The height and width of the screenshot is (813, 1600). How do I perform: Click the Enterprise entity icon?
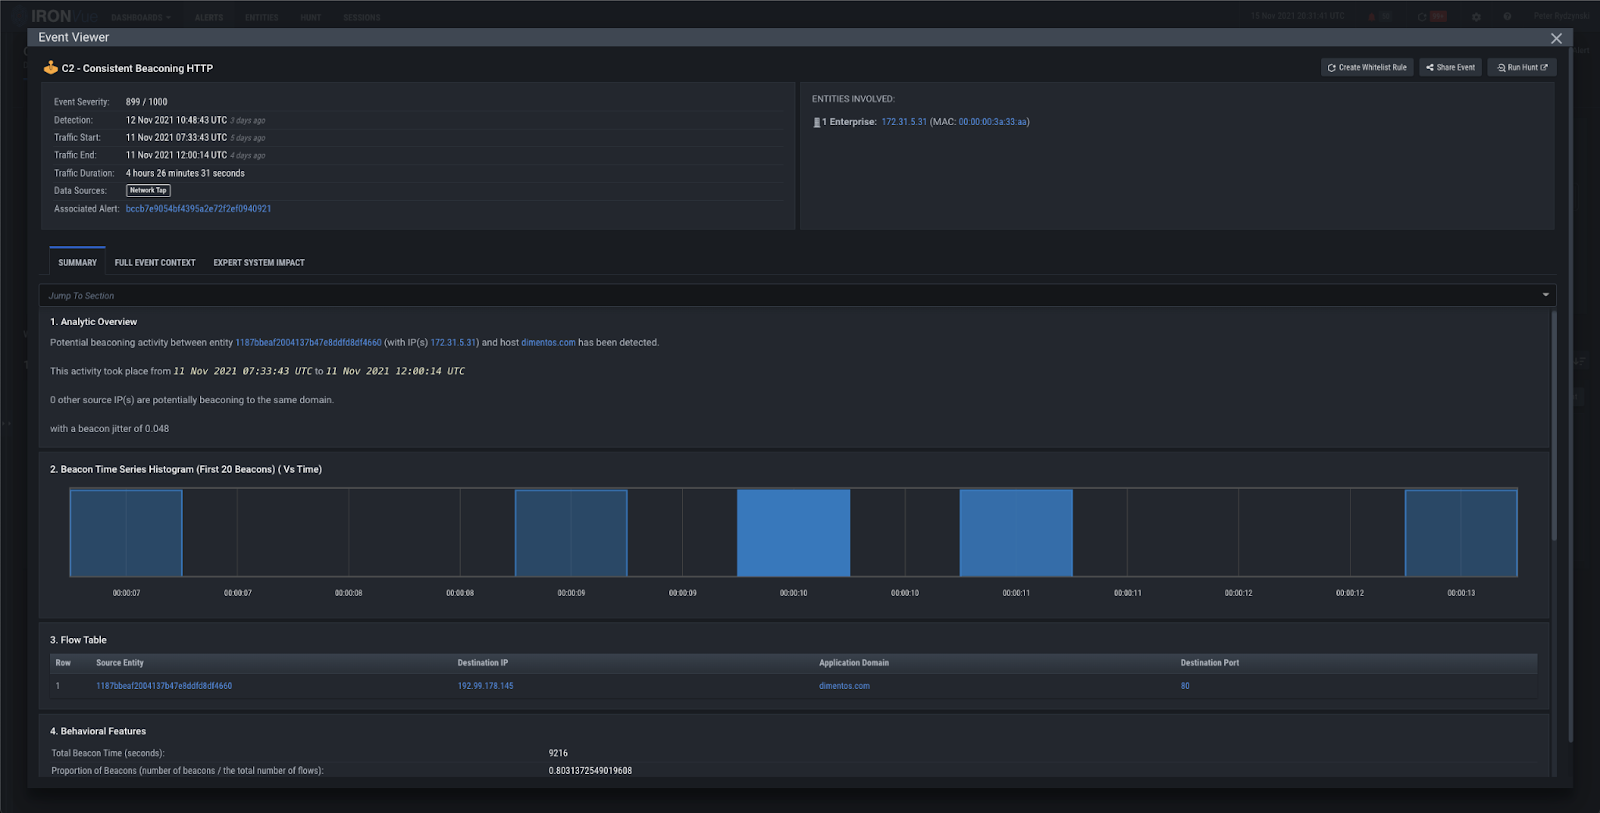point(816,122)
